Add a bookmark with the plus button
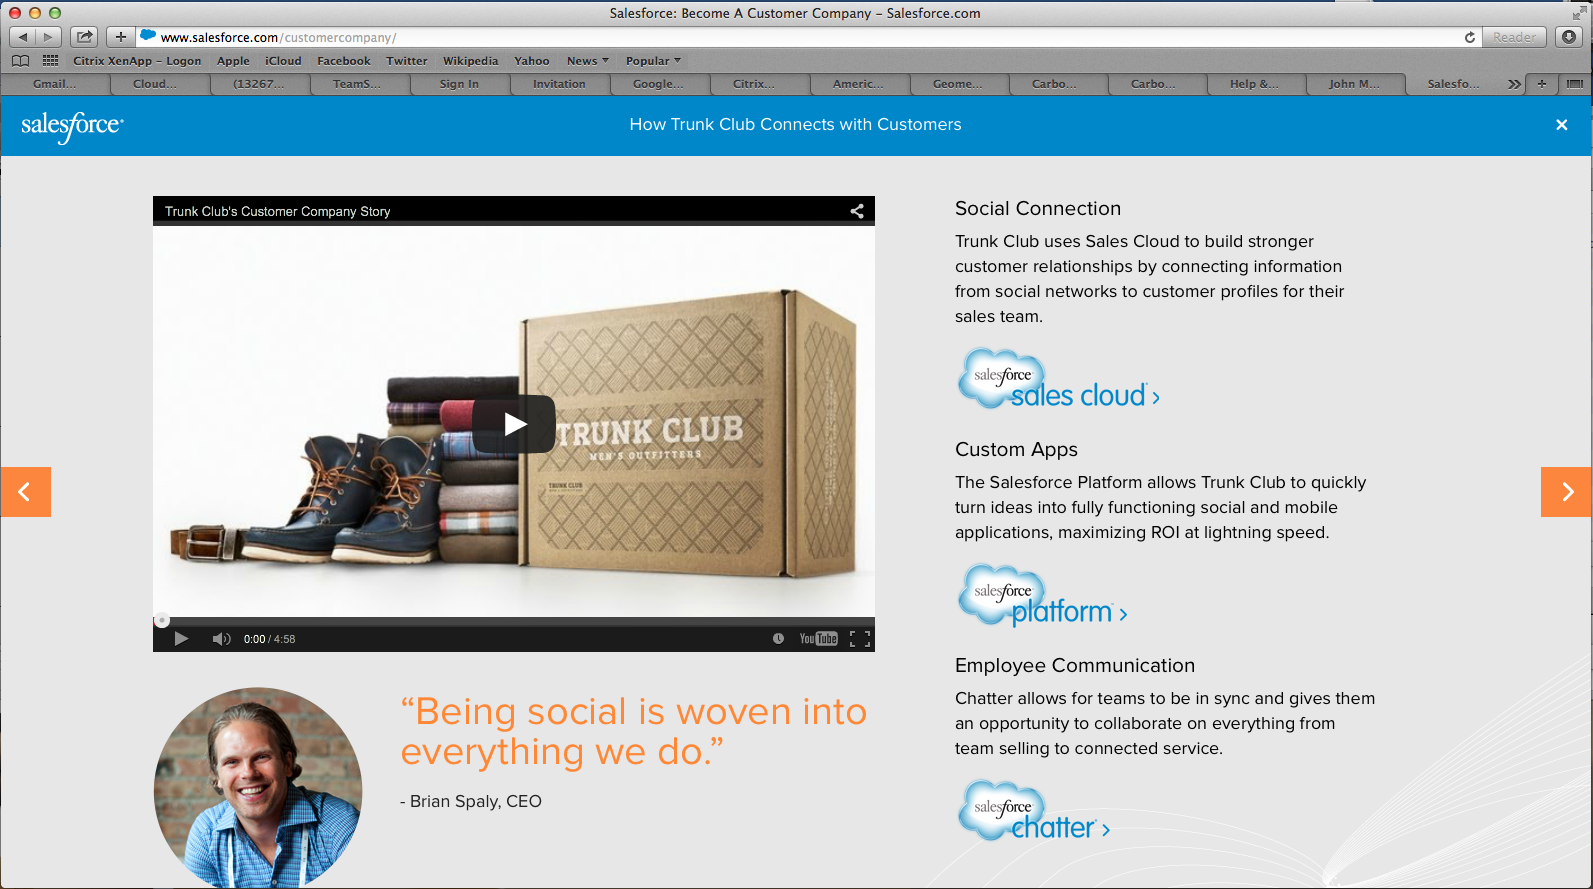 pyautogui.click(x=120, y=37)
